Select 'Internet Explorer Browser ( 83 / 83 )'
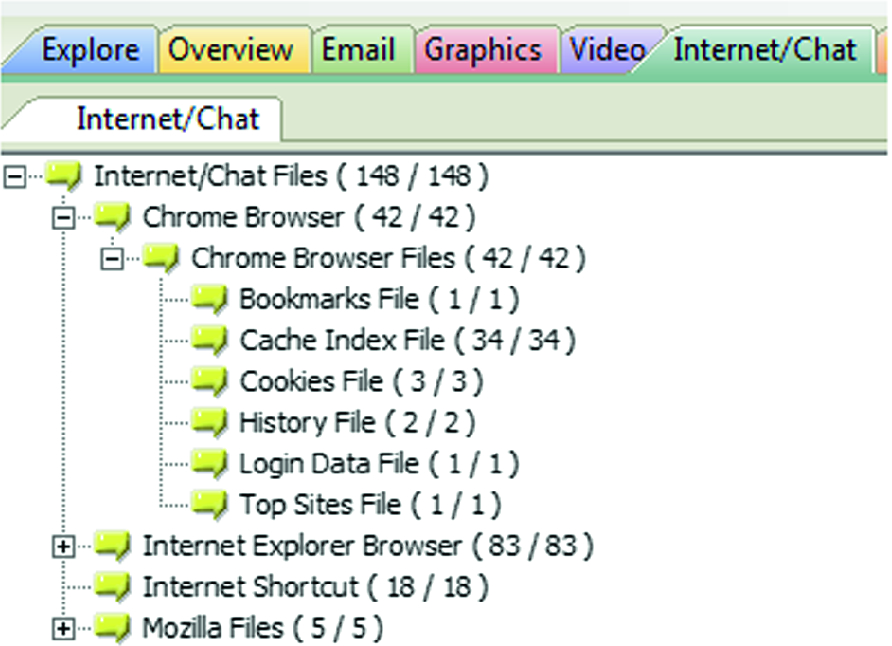This screenshot has width=892, height=646. 368,546
